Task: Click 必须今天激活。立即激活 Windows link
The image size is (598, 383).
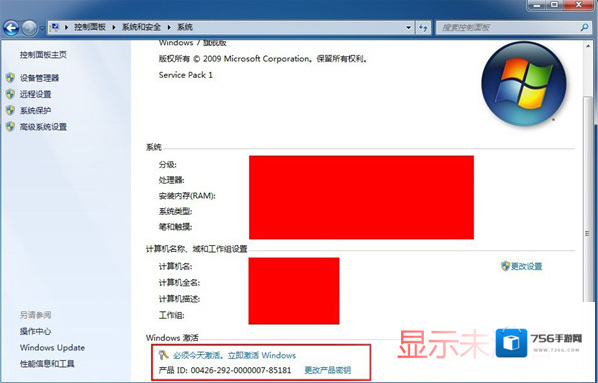Action: (234, 356)
